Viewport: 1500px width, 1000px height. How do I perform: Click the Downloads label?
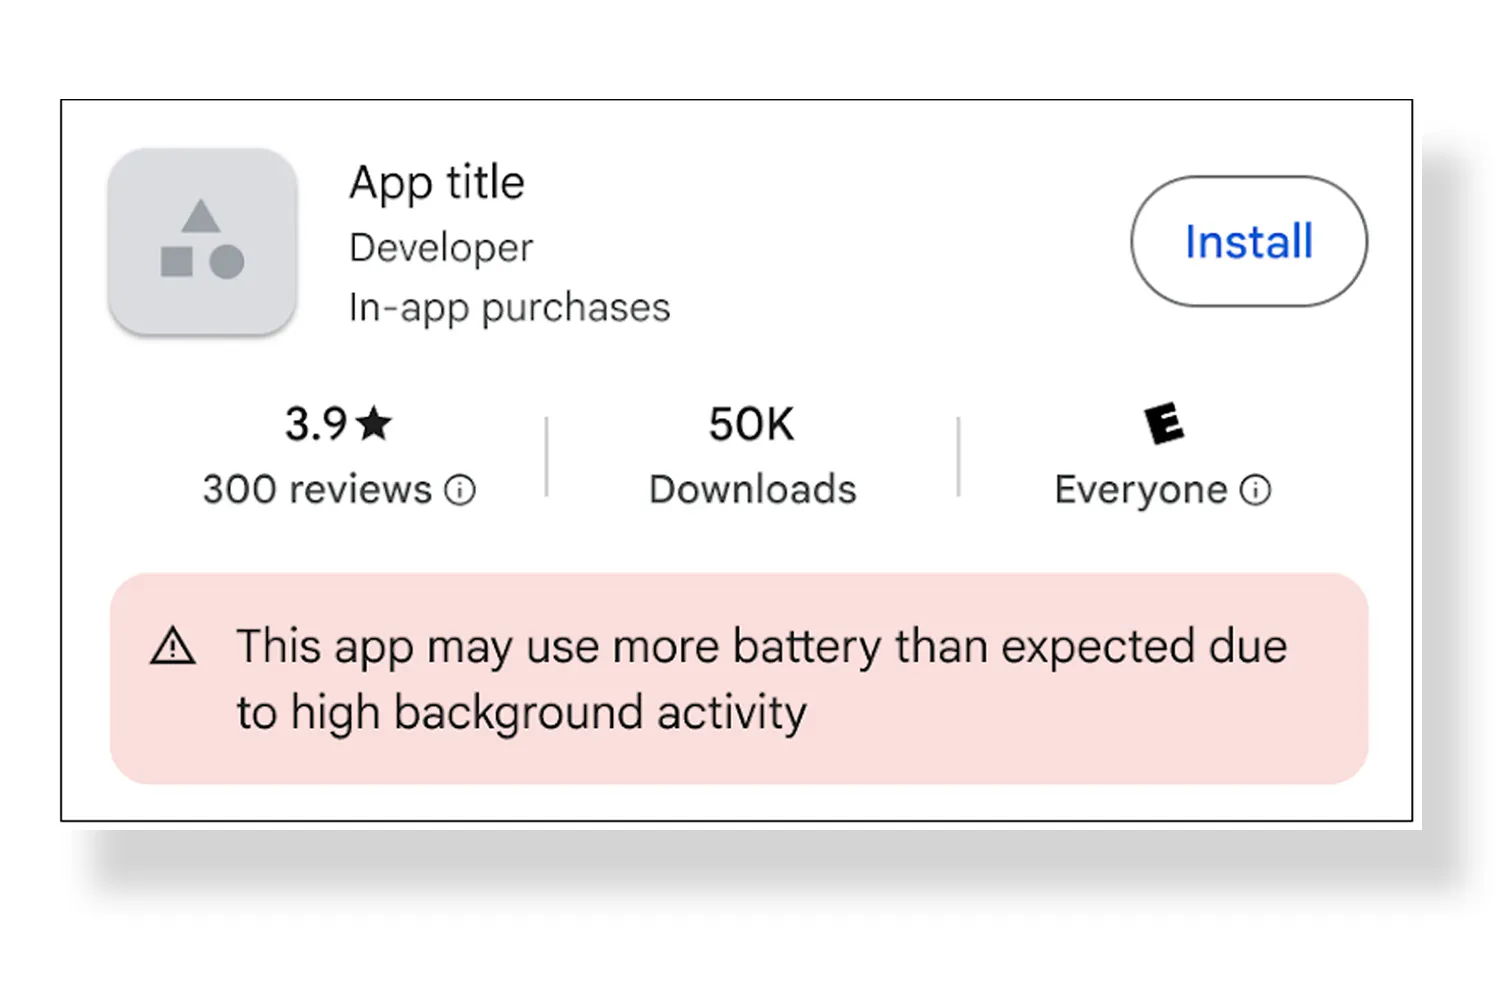click(x=752, y=490)
